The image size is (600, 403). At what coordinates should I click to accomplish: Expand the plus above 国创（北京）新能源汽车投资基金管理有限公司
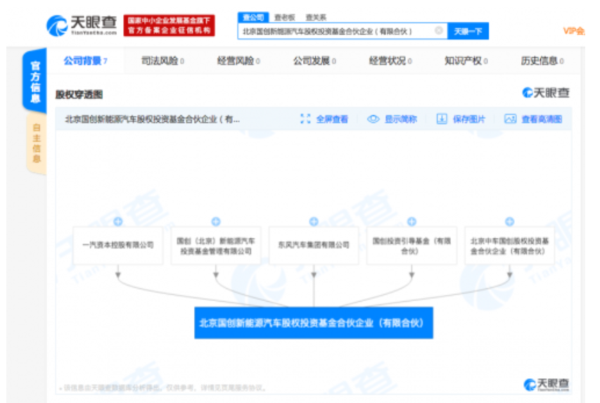[x=216, y=221]
